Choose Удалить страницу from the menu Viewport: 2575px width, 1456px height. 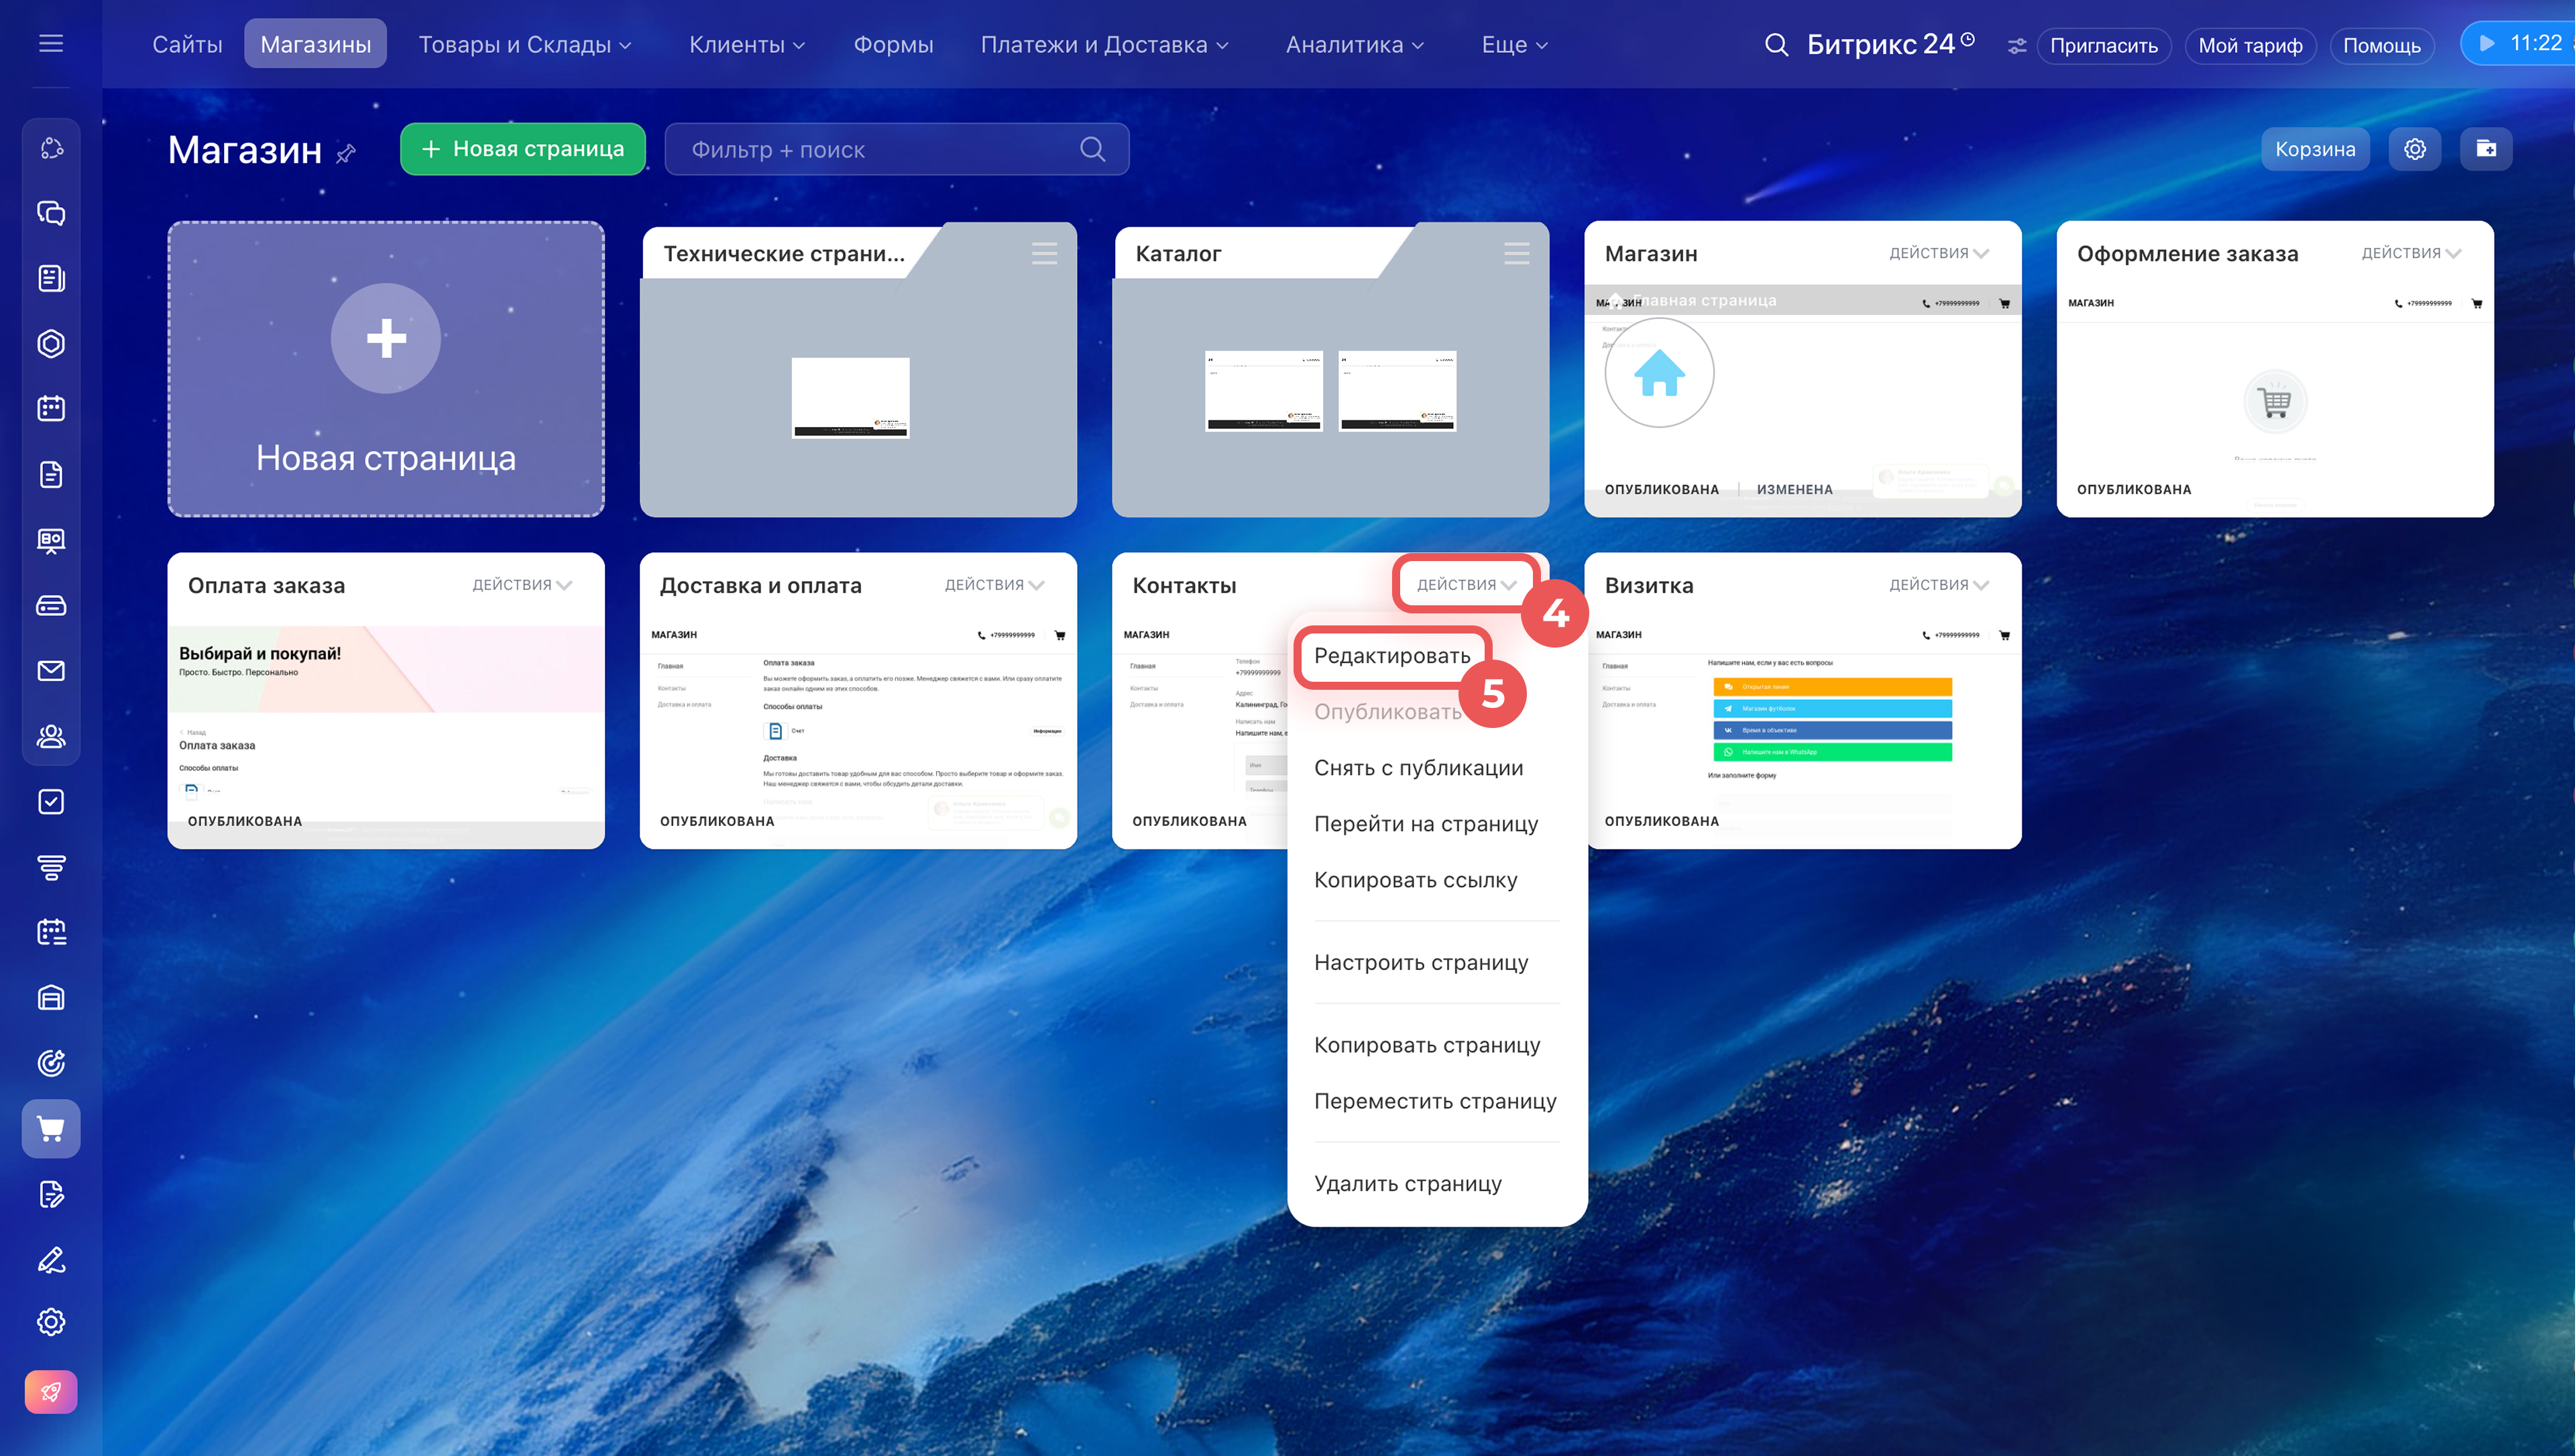[x=1407, y=1183]
